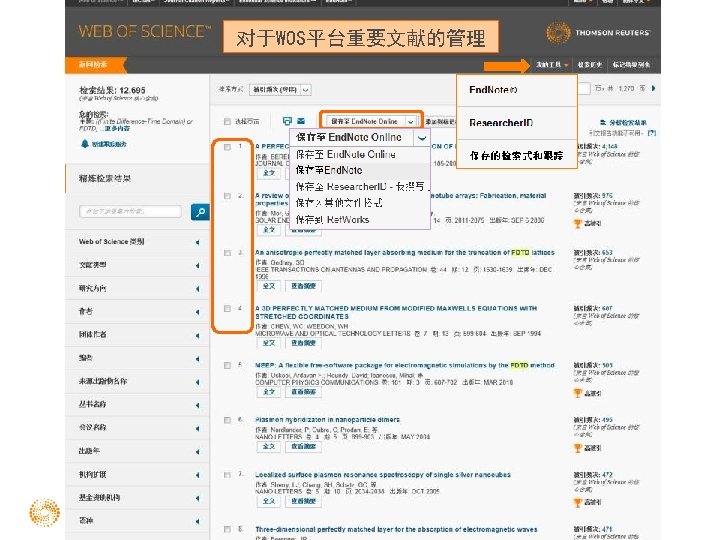Click 被引频次: 653 citation count
Viewport: 720px width, 540px height.
click(x=593, y=253)
